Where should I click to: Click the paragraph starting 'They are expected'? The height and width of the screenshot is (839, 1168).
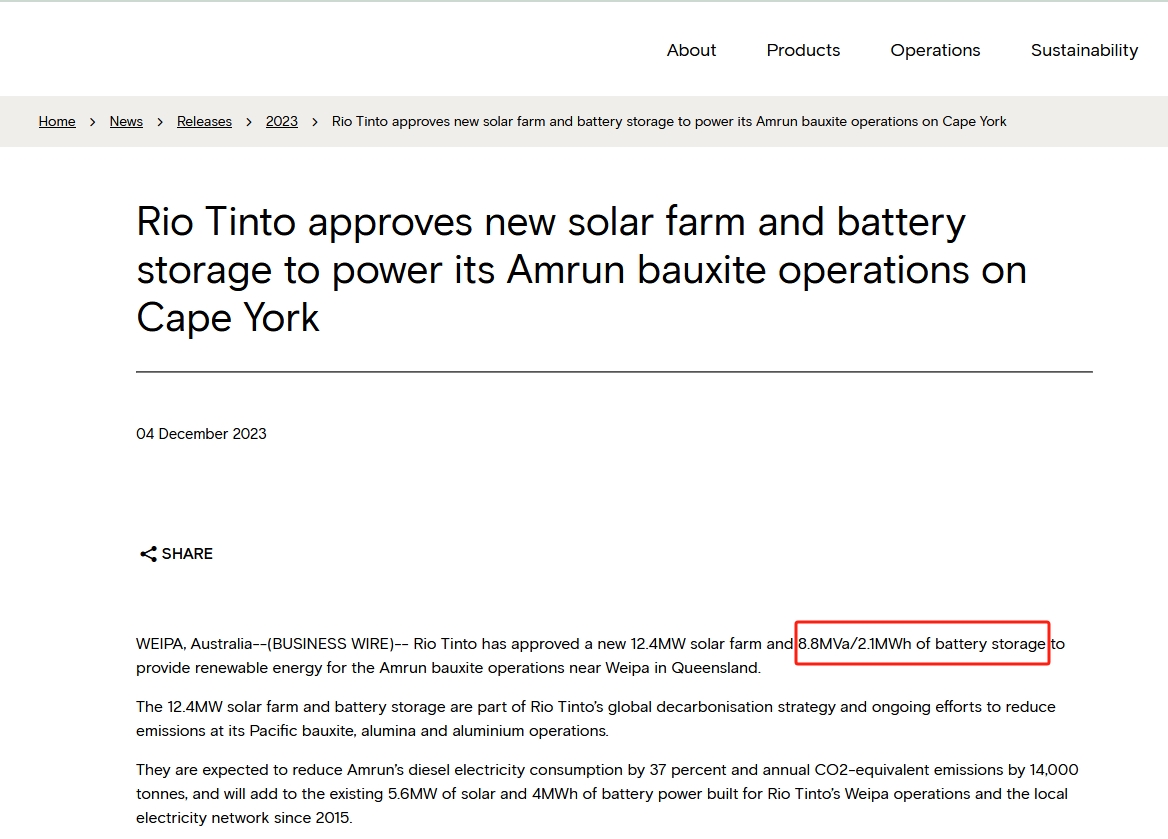(x=607, y=794)
